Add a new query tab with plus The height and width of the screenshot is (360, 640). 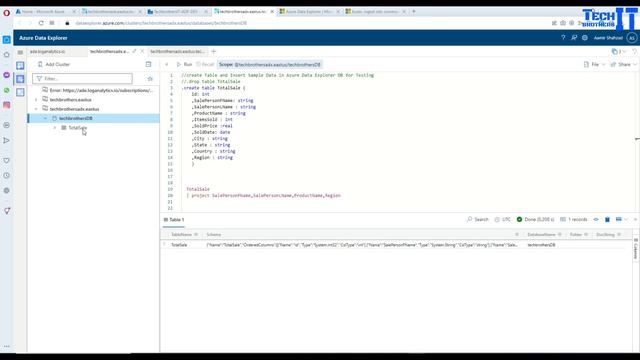213,51
